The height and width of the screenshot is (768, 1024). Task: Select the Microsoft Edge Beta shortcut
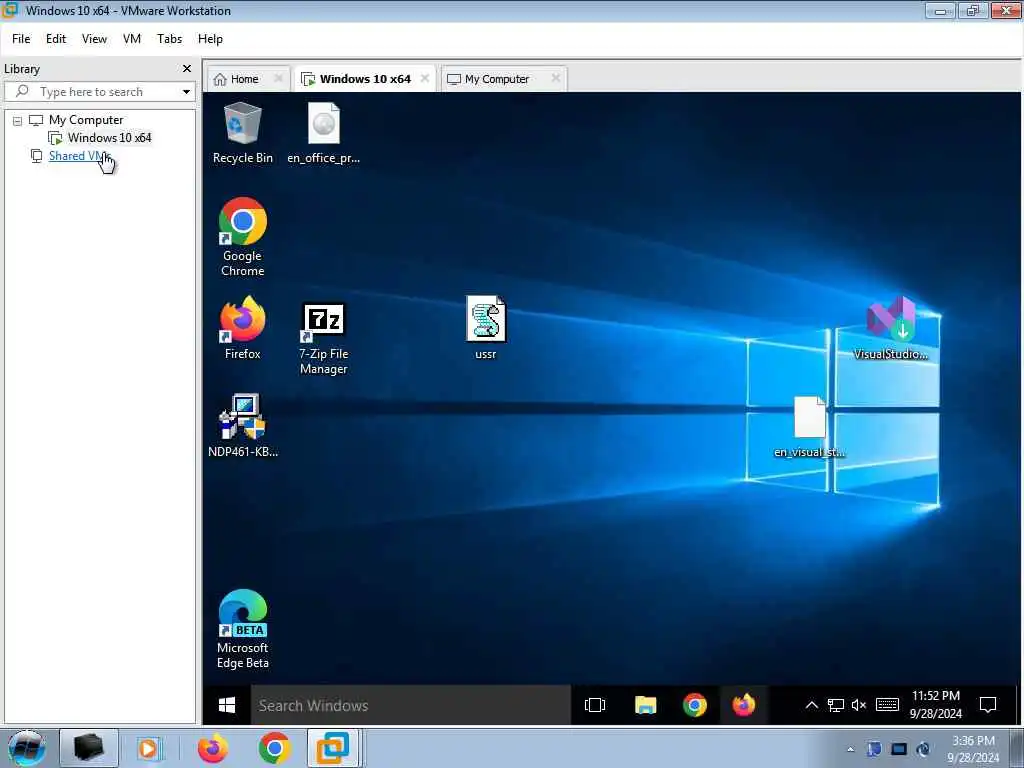pos(242,630)
